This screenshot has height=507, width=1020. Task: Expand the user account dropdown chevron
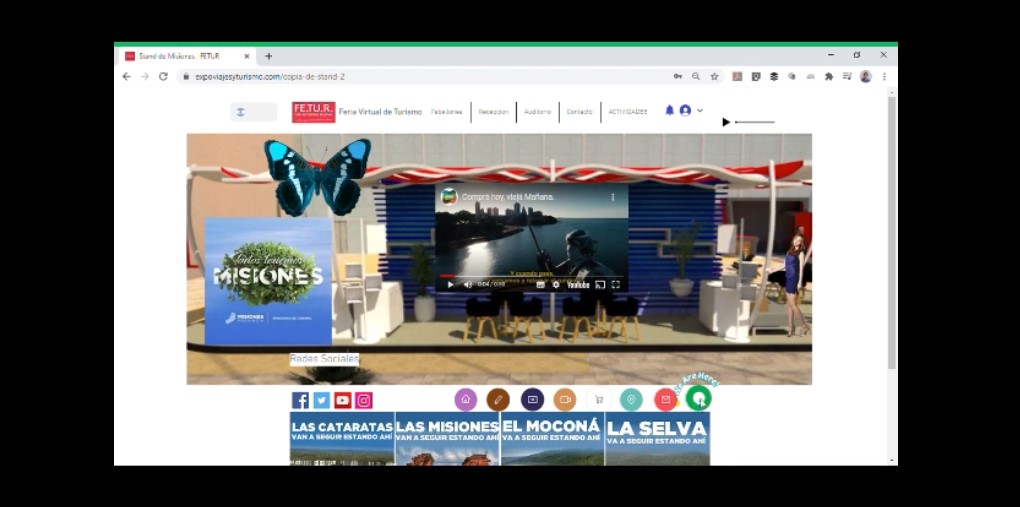point(700,111)
